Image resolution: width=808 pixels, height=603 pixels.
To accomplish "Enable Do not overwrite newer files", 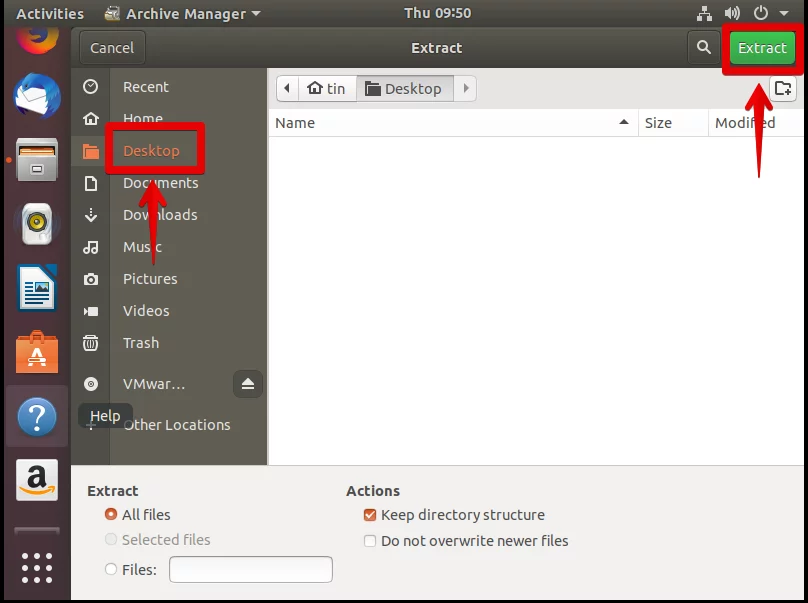I will coord(369,541).
